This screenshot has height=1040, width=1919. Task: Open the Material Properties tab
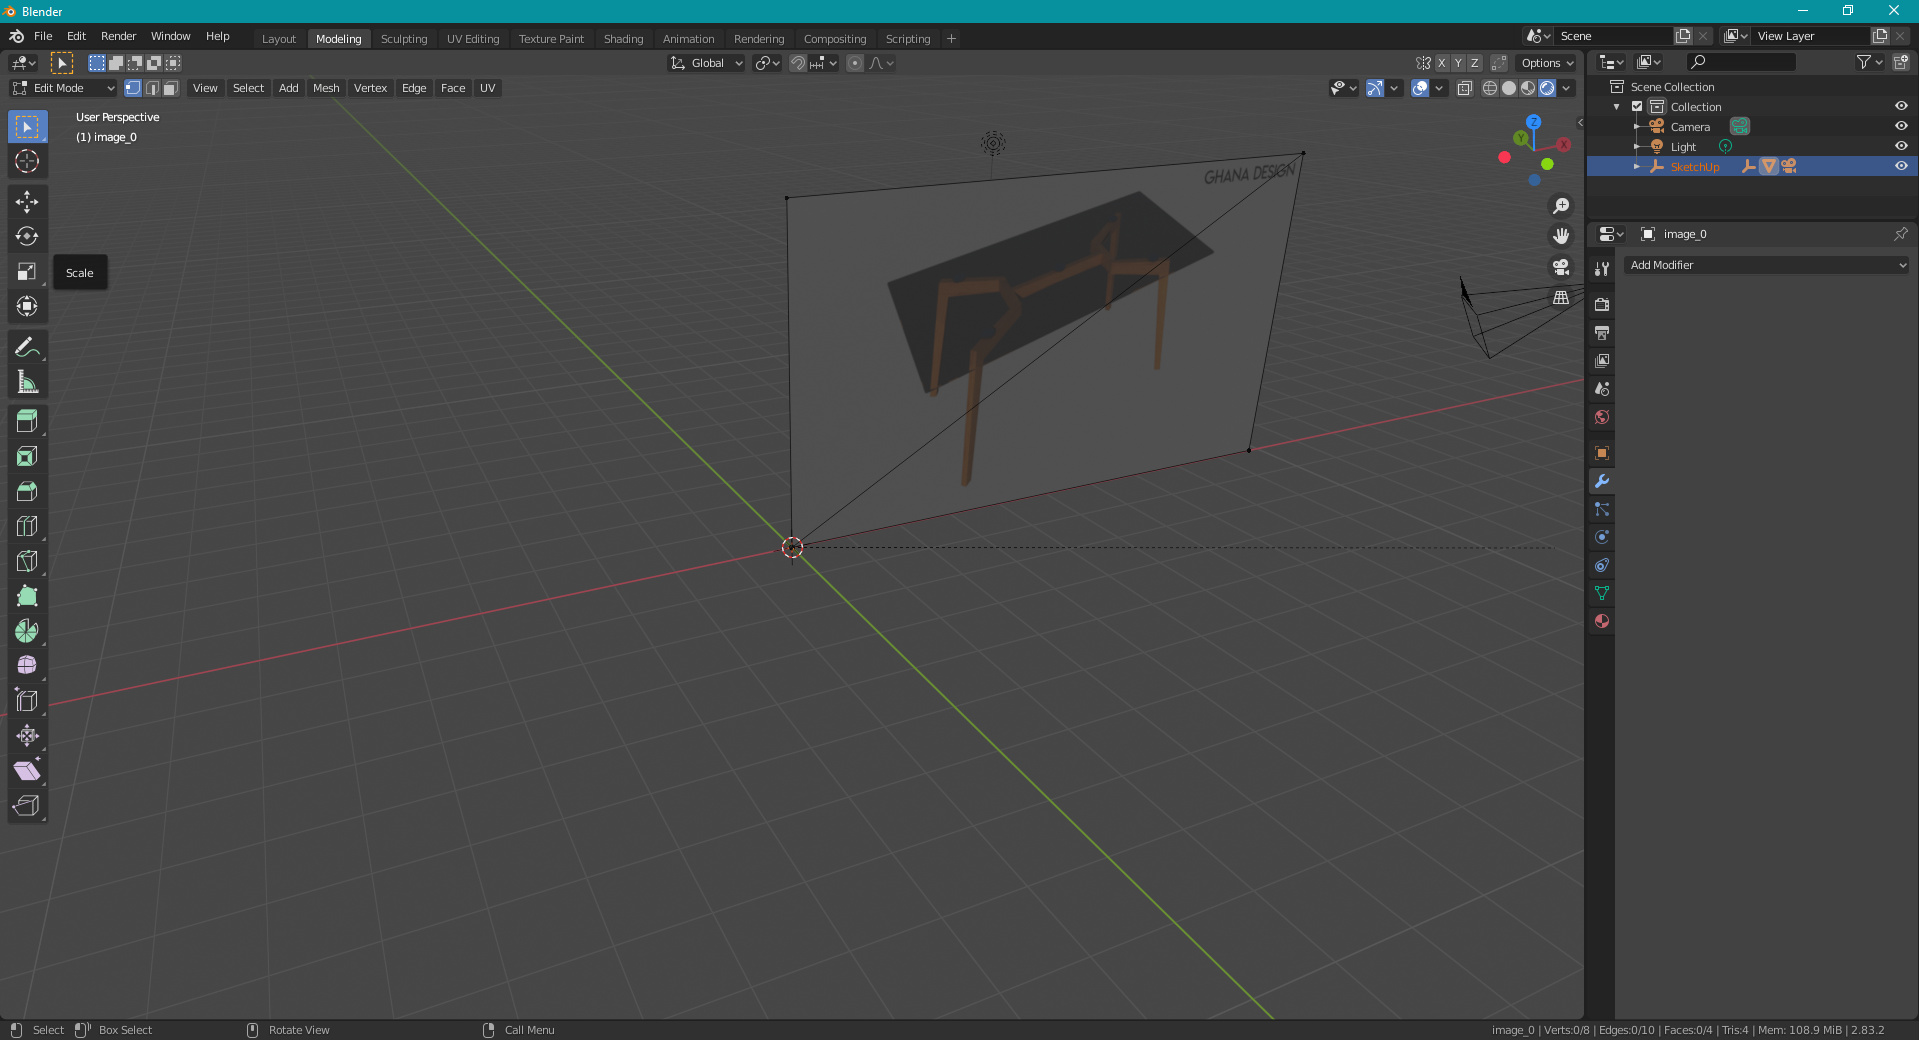point(1601,621)
